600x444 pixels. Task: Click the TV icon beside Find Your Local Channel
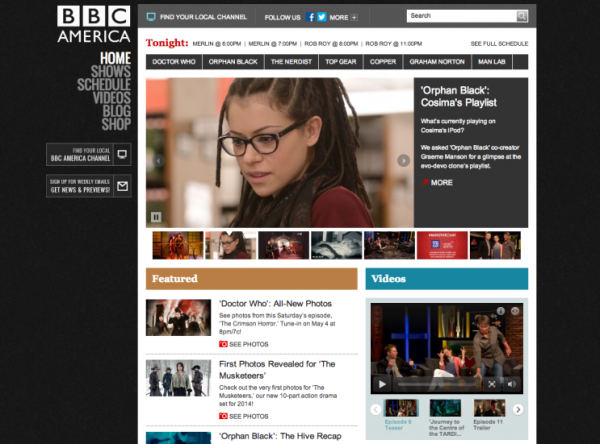click(151, 17)
